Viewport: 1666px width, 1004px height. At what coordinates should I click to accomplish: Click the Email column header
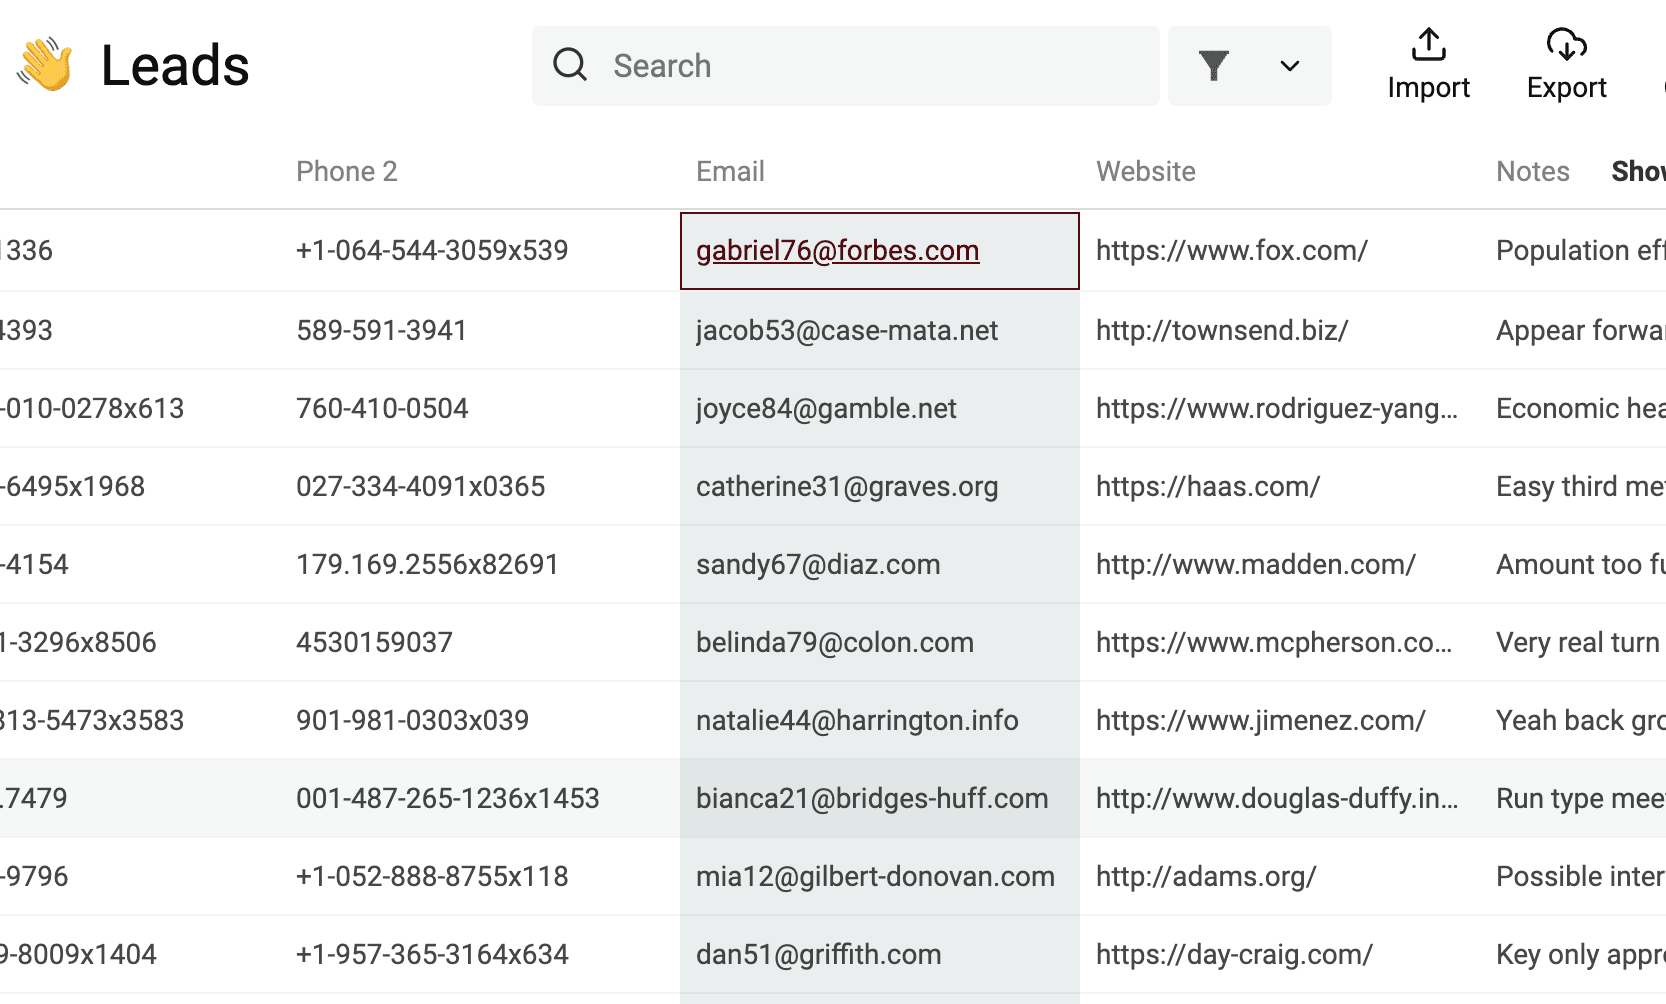pyautogui.click(x=730, y=172)
